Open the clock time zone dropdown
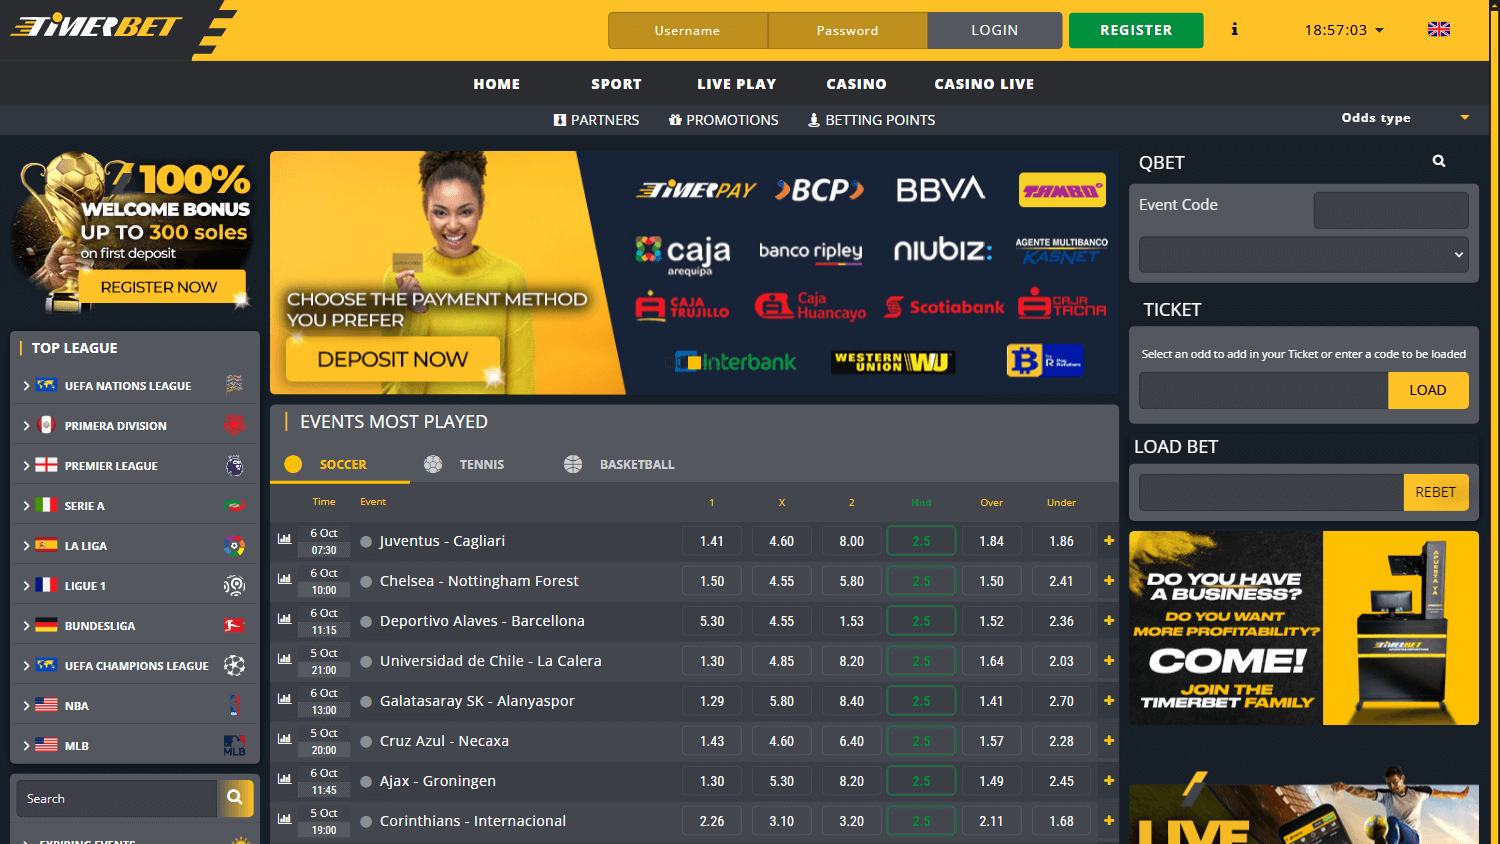 coord(1344,30)
